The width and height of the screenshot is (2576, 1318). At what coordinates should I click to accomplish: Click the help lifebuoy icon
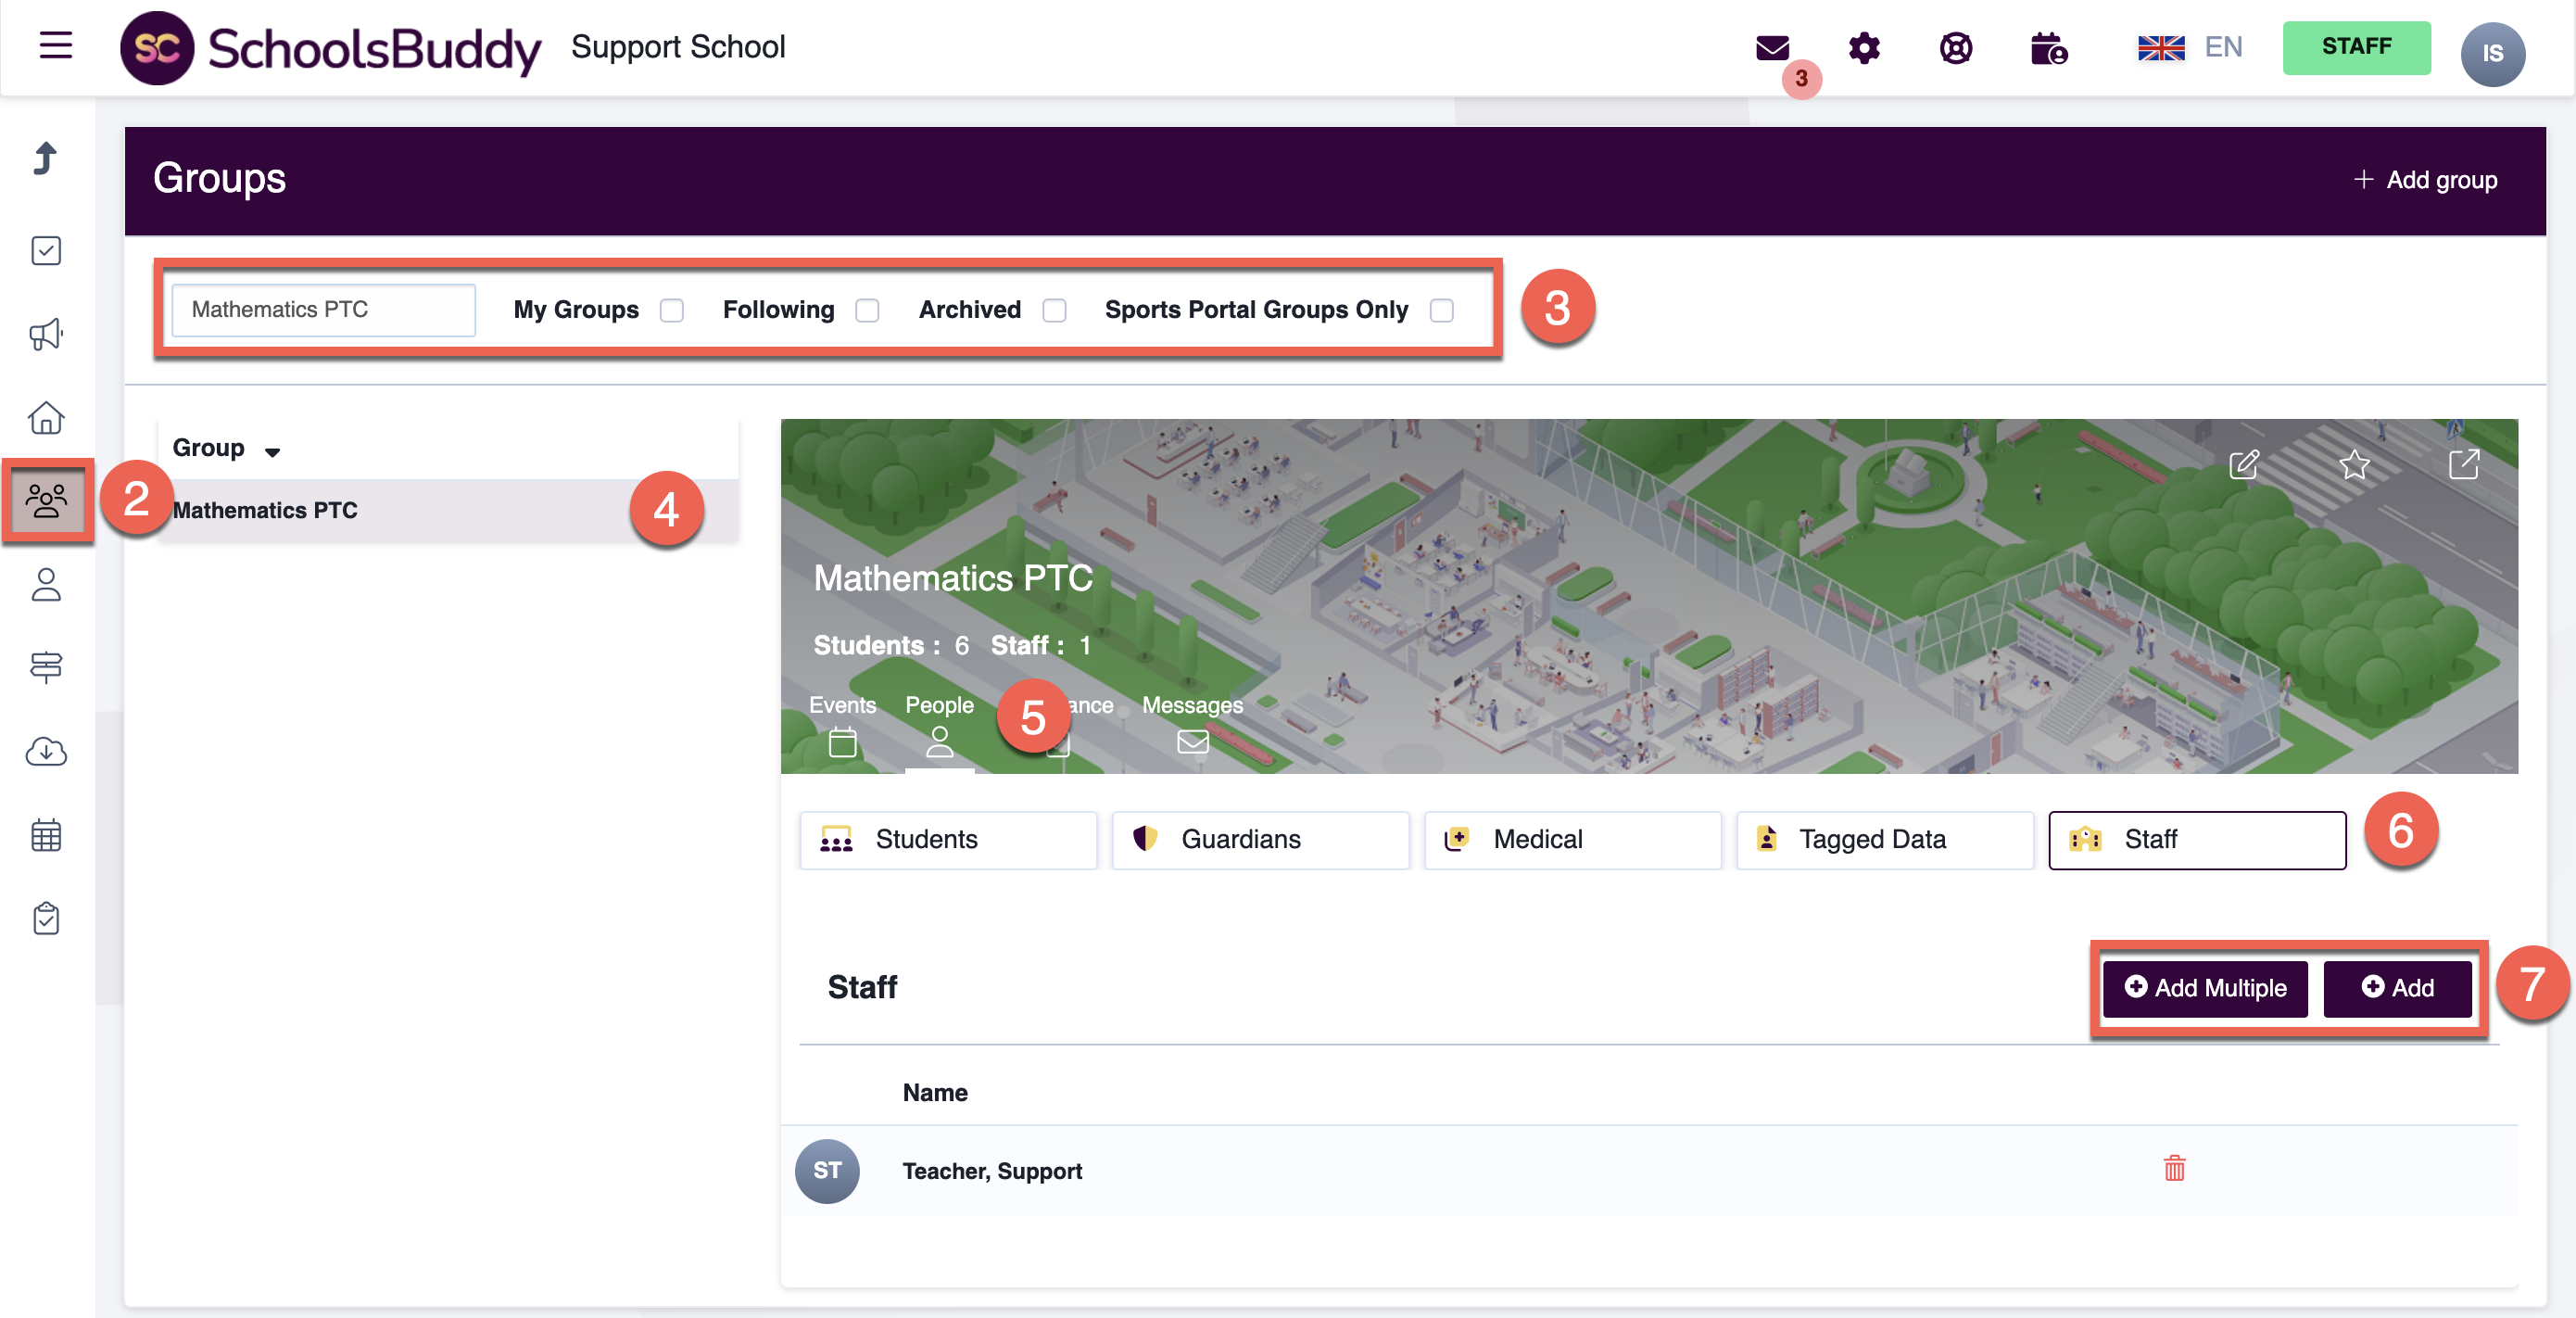point(1955,48)
